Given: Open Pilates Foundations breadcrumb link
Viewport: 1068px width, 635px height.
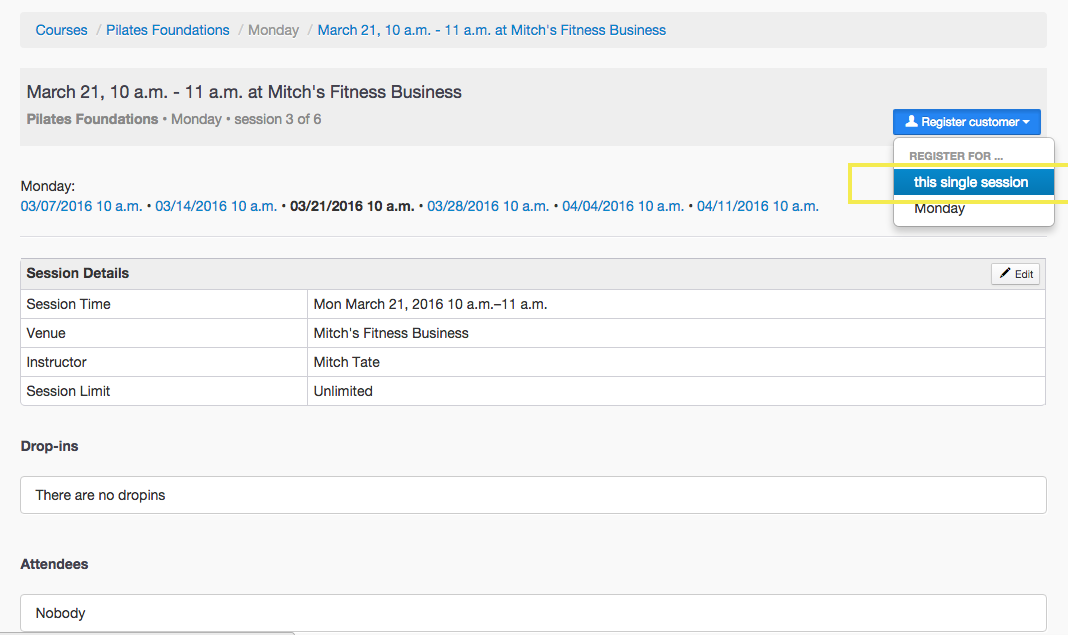Looking at the screenshot, I should click(168, 30).
